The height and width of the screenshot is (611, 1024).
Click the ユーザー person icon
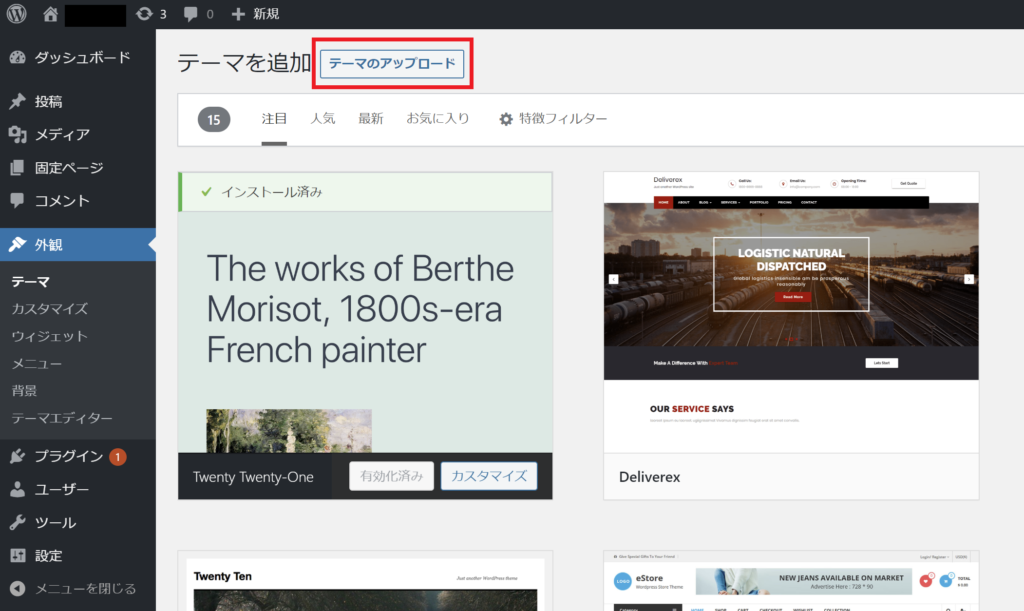pyautogui.click(x=18, y=489)
